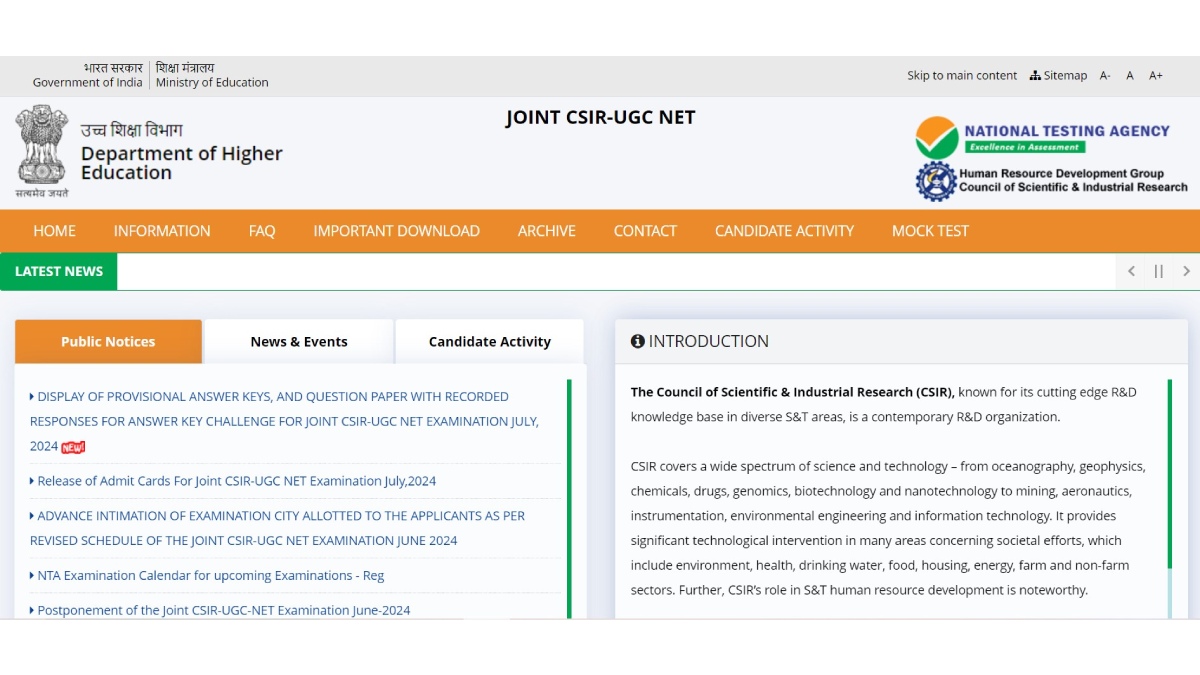Image resolution: width=1200 pixels, height=675 pixels.
Task: Click A+ to increase font size
Action: pos(1156,75)
